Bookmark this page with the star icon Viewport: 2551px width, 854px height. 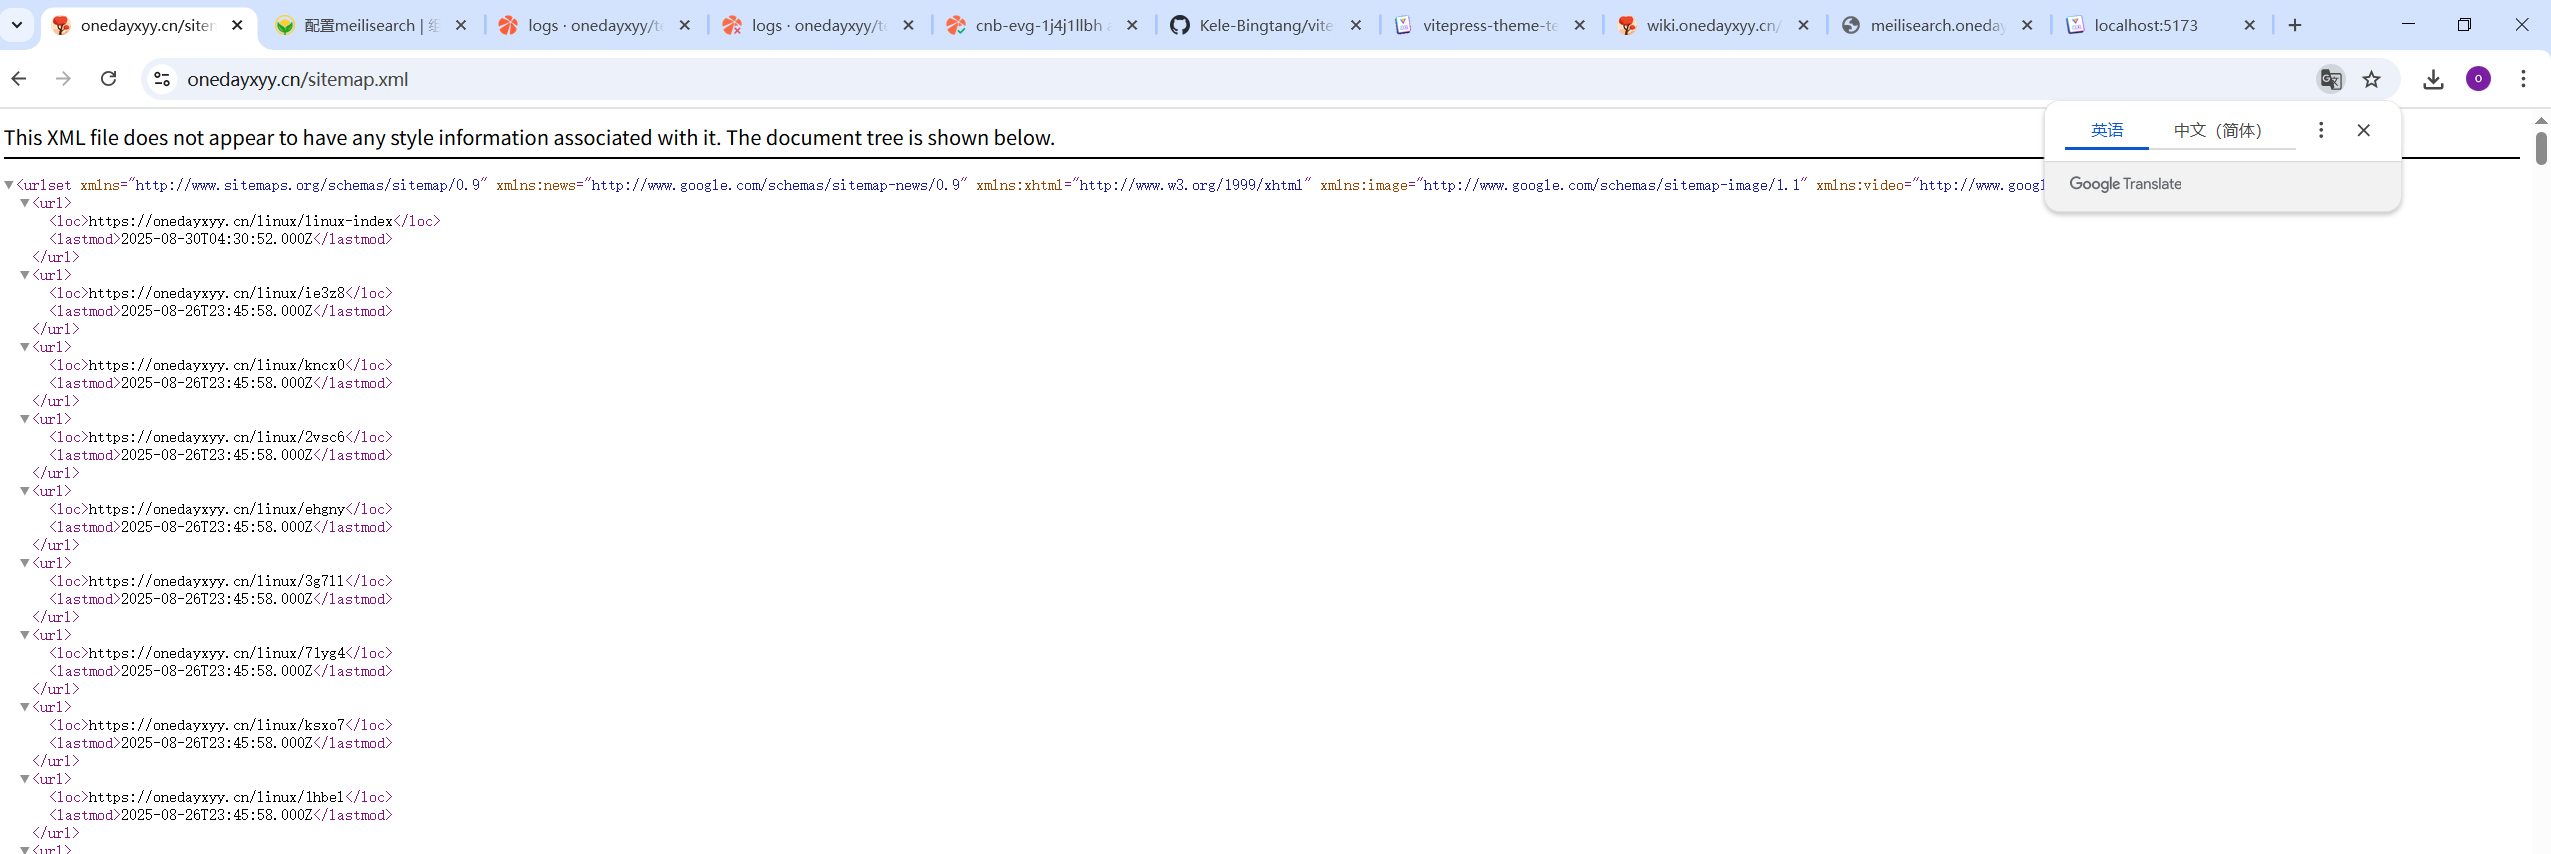2371,79
